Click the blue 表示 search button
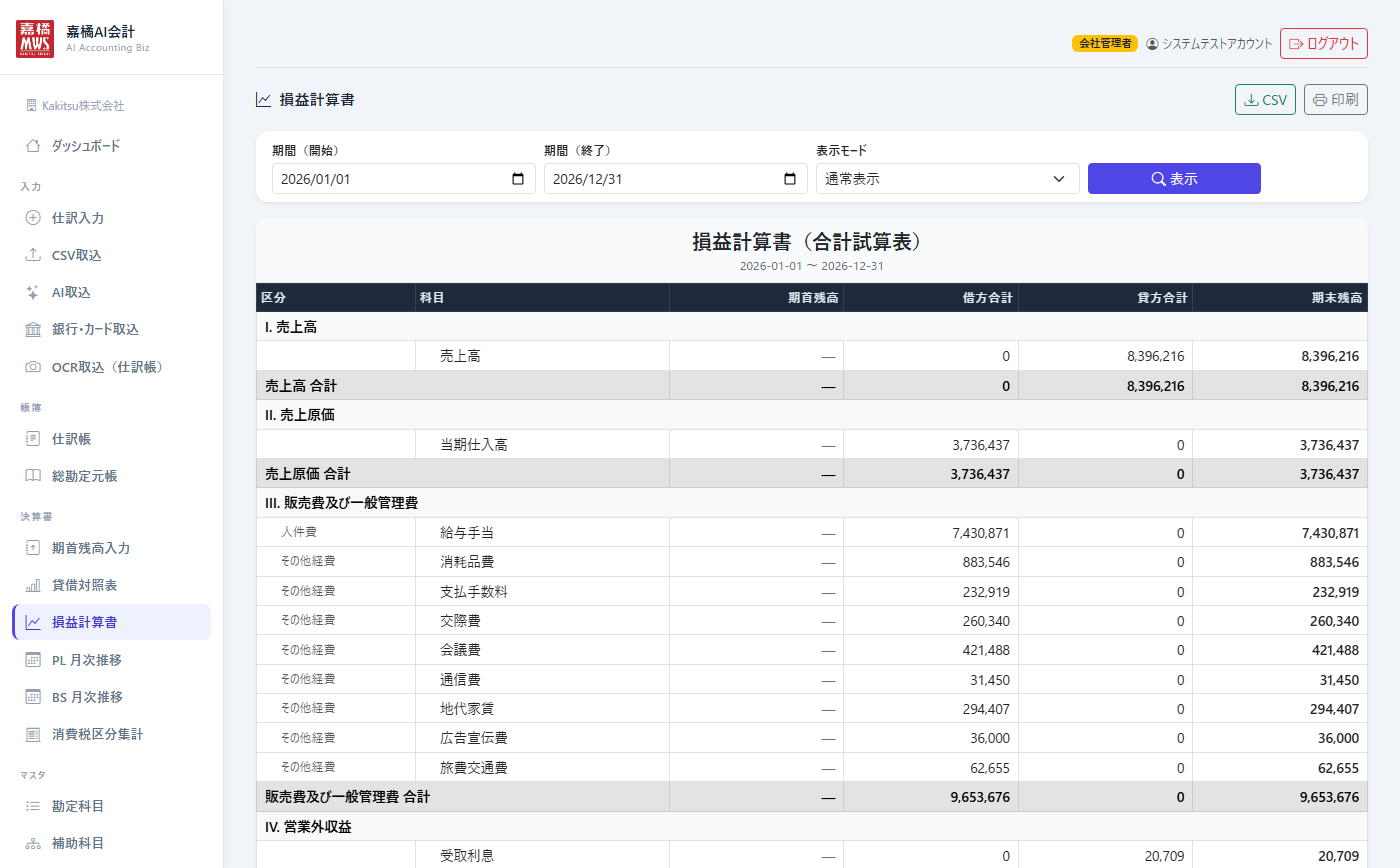 pyautogui.click(x=1174, y=179)
